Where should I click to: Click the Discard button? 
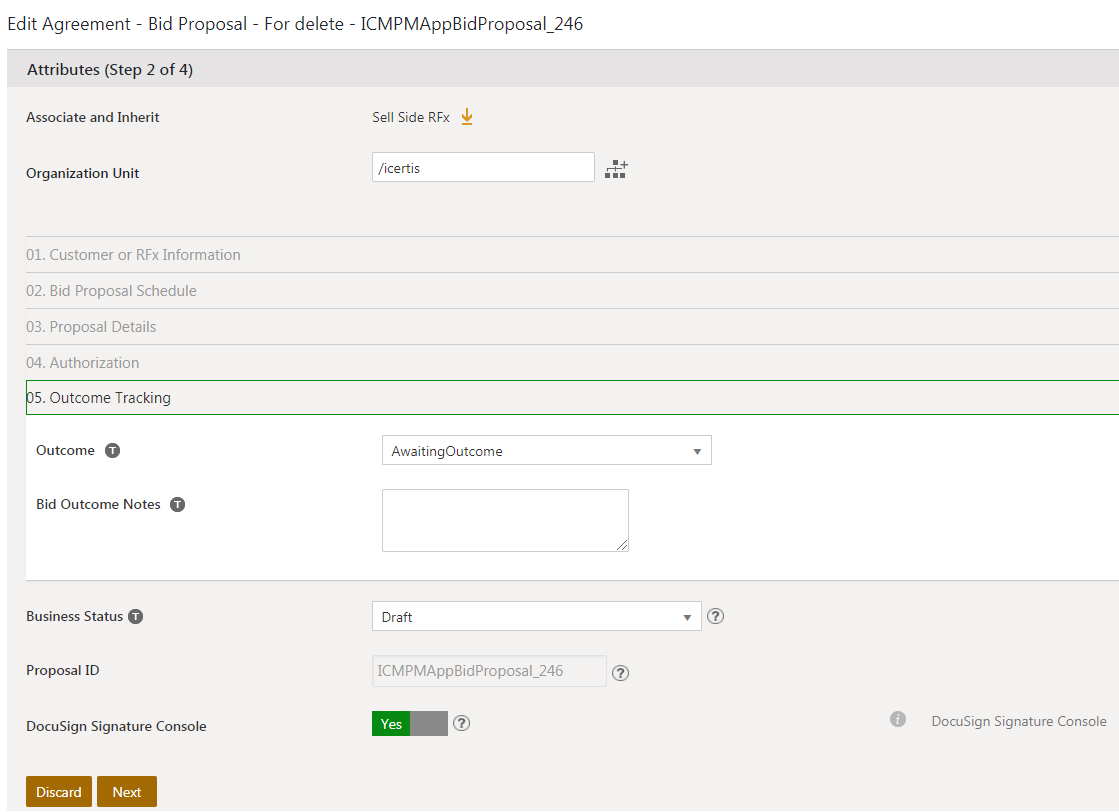pyautogui.click(x=59, y=792)
